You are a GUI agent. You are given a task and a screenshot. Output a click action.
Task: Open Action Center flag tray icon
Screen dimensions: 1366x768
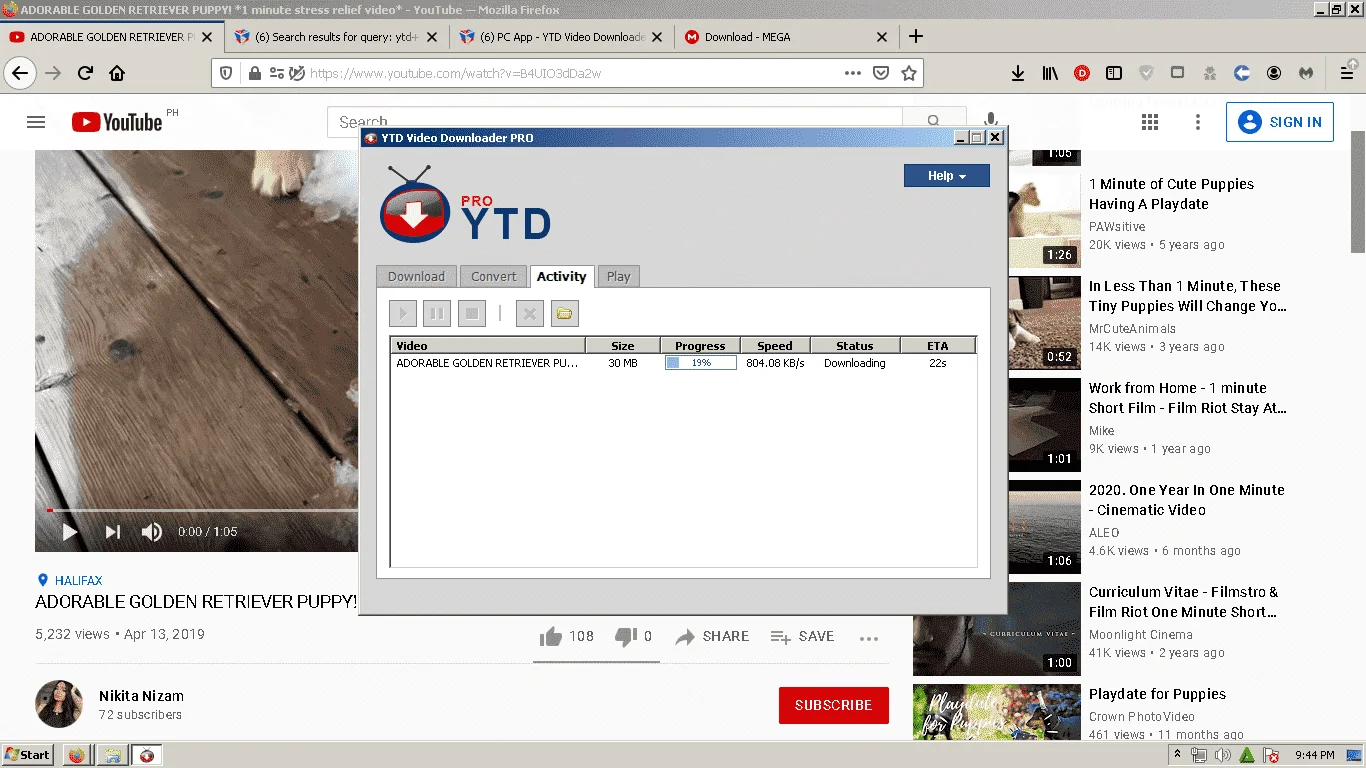[x=1271, y=755]
